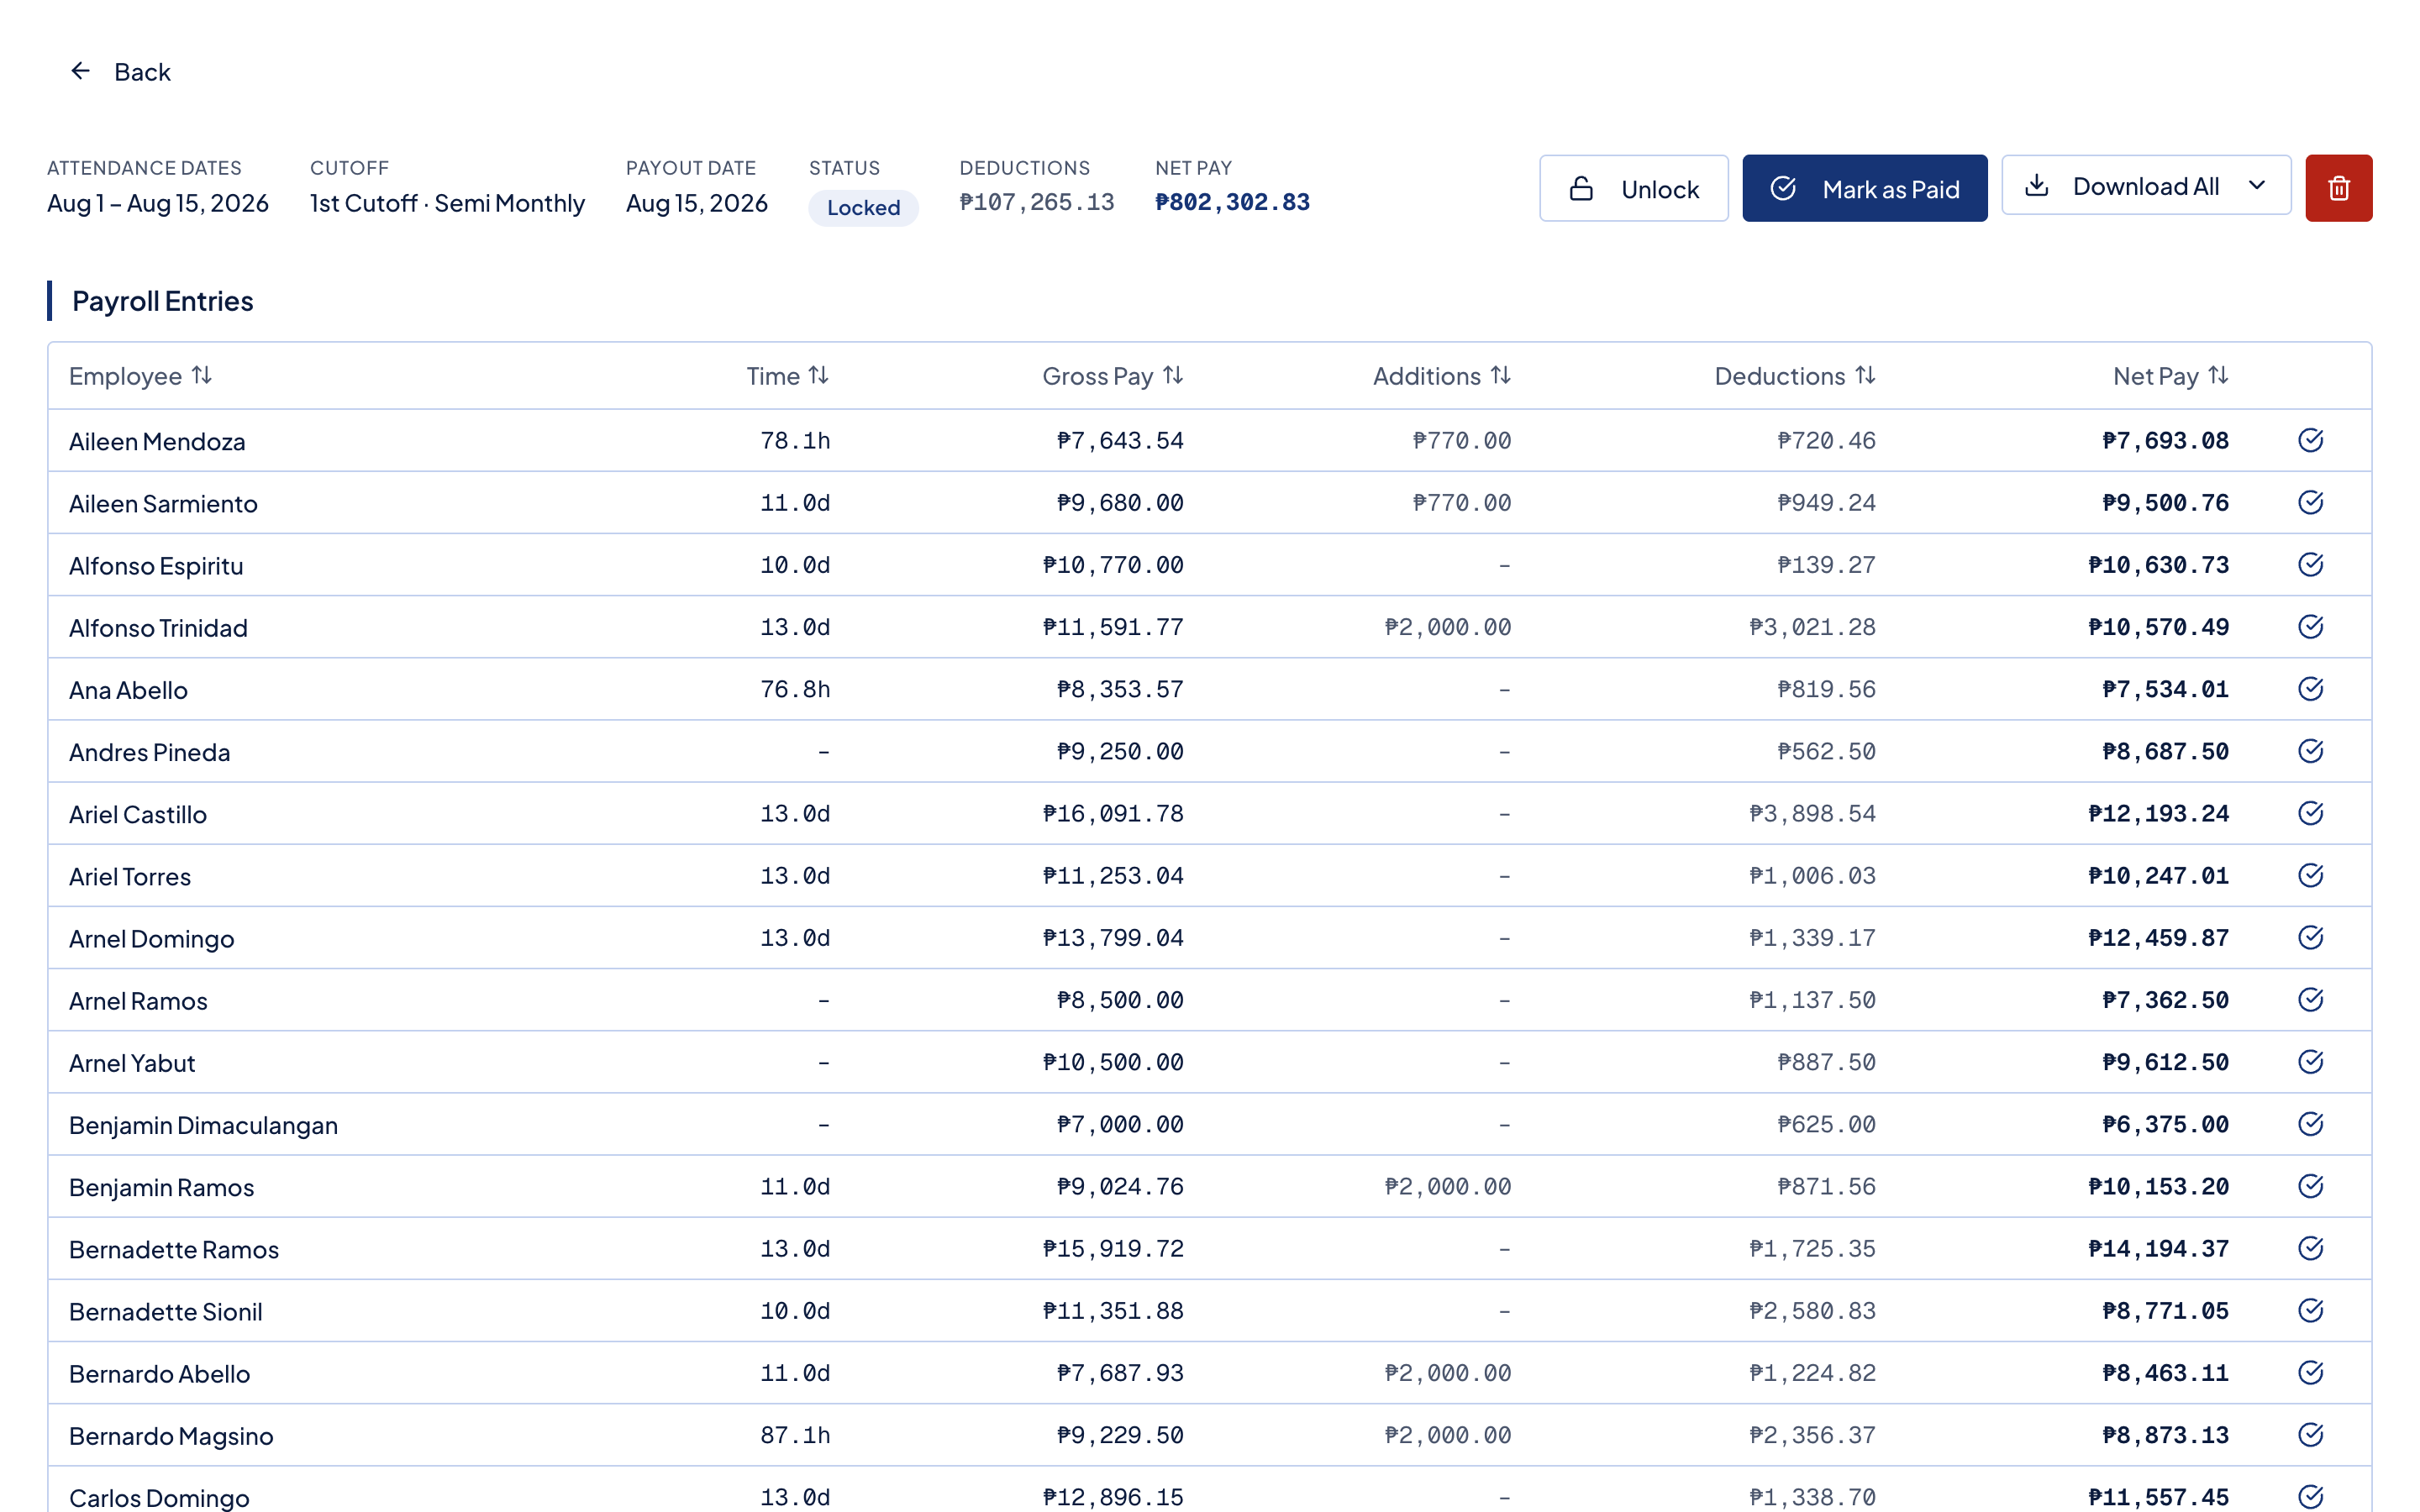Click check-circle icon for Bernardo Abello
Image resolution: width=2420 pixels, height=1512 pixels.
[2310, 1373]
